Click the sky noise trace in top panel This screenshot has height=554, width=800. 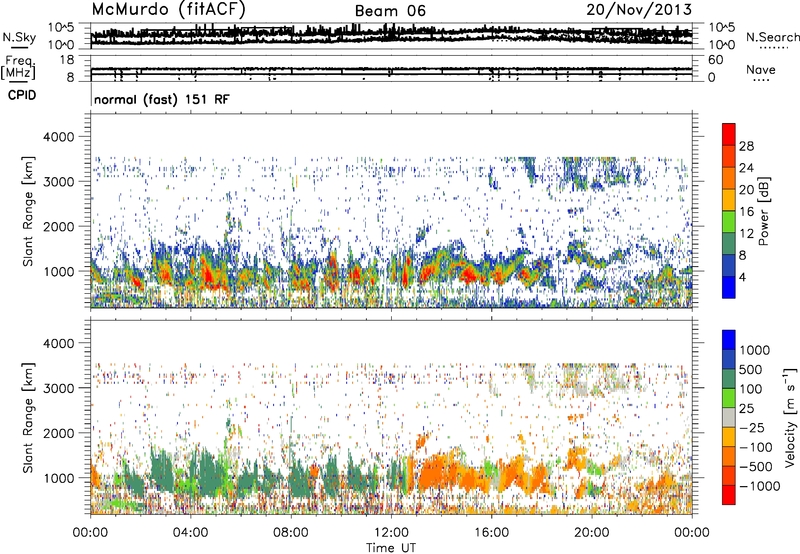pyautogui.click(x=391, y=35)
